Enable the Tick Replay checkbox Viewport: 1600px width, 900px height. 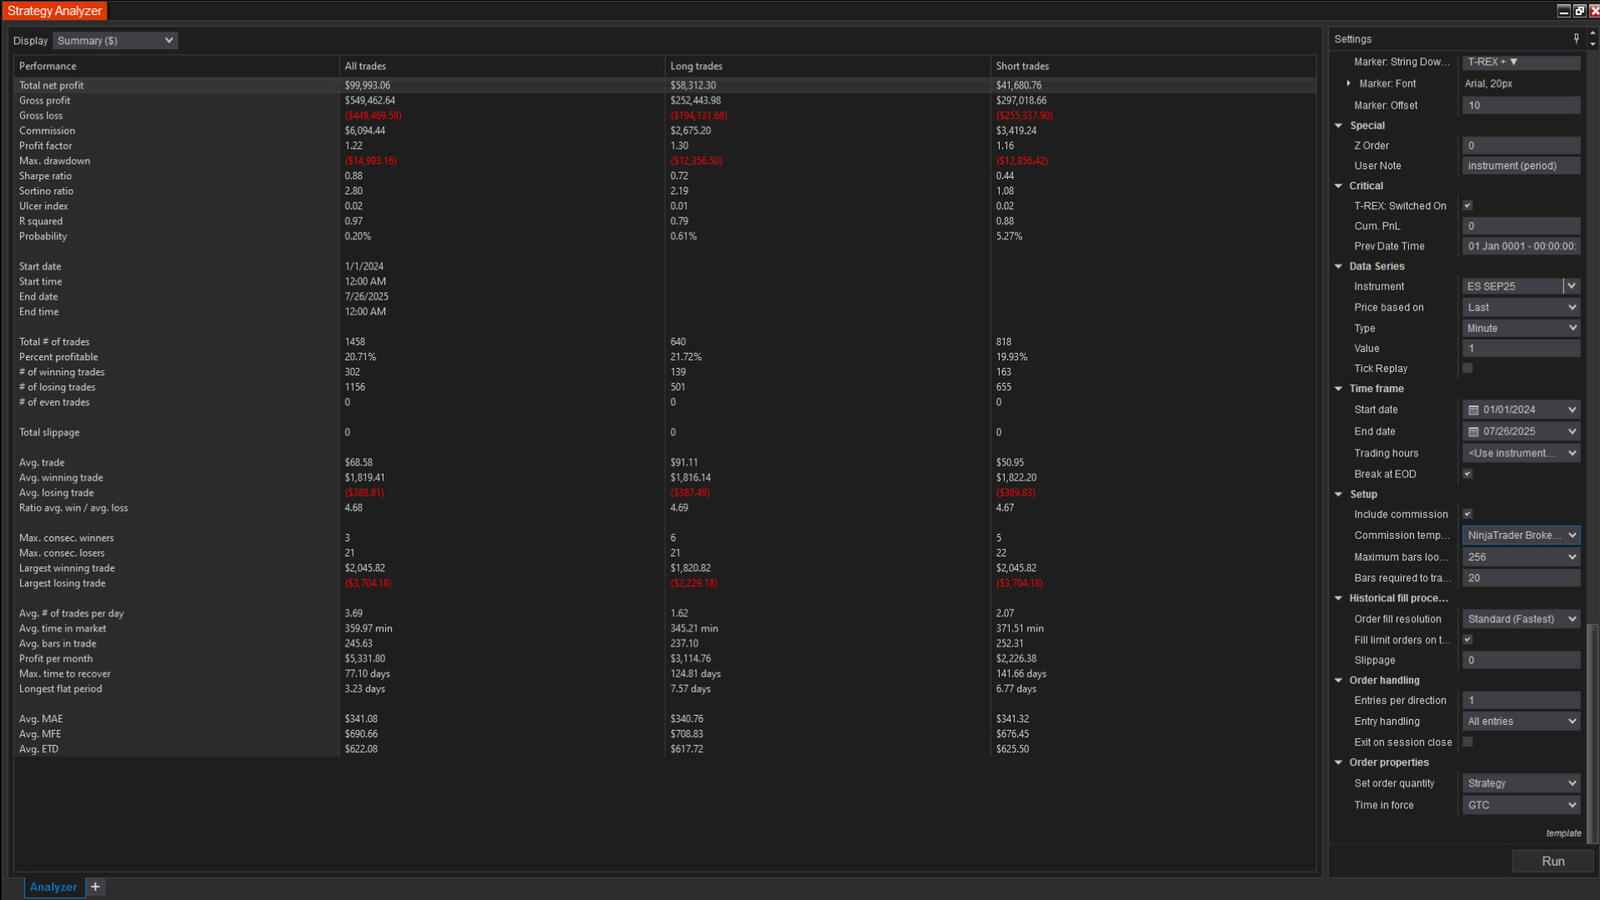(x=1467, y=369)
